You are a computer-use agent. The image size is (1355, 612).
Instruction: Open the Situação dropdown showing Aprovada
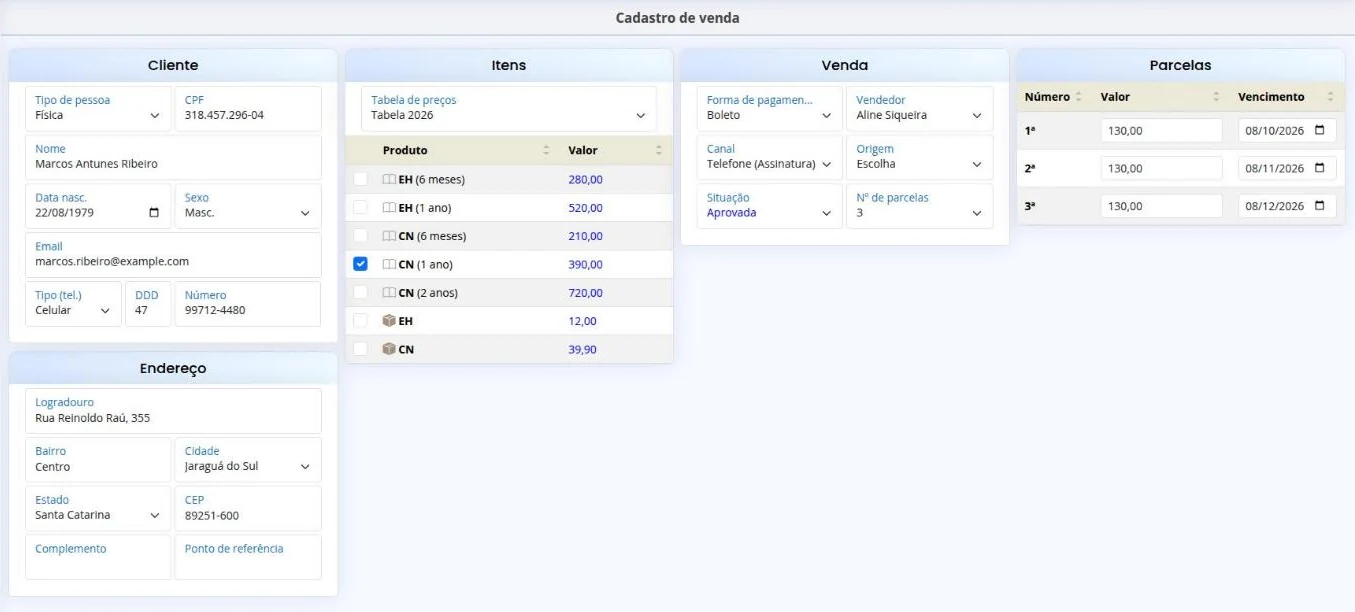click(770, 206)
